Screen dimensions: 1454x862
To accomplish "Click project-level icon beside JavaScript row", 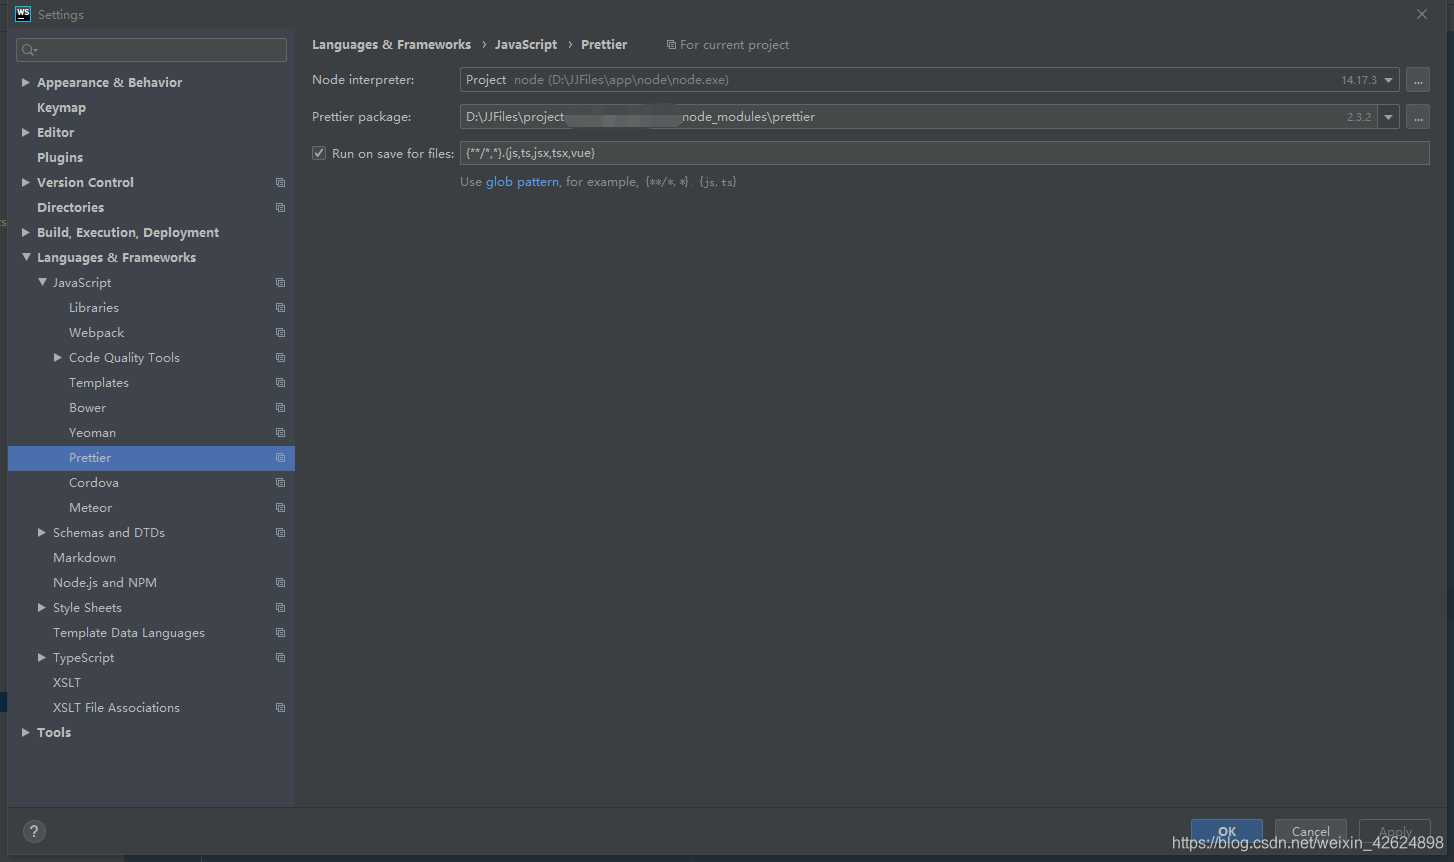I will [280, 283].
